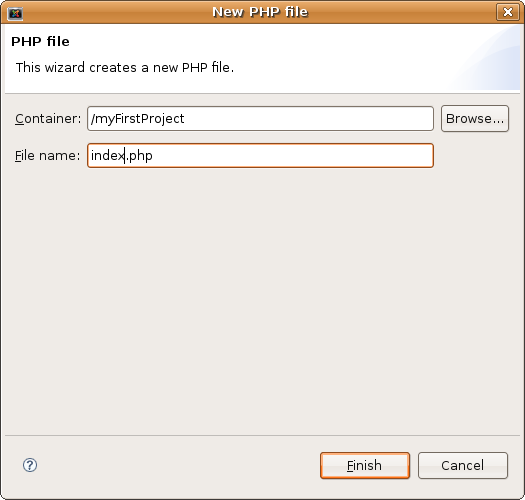Click empty space right of /myFirstProject text
The image size is (525, 500).
(308, 119)
